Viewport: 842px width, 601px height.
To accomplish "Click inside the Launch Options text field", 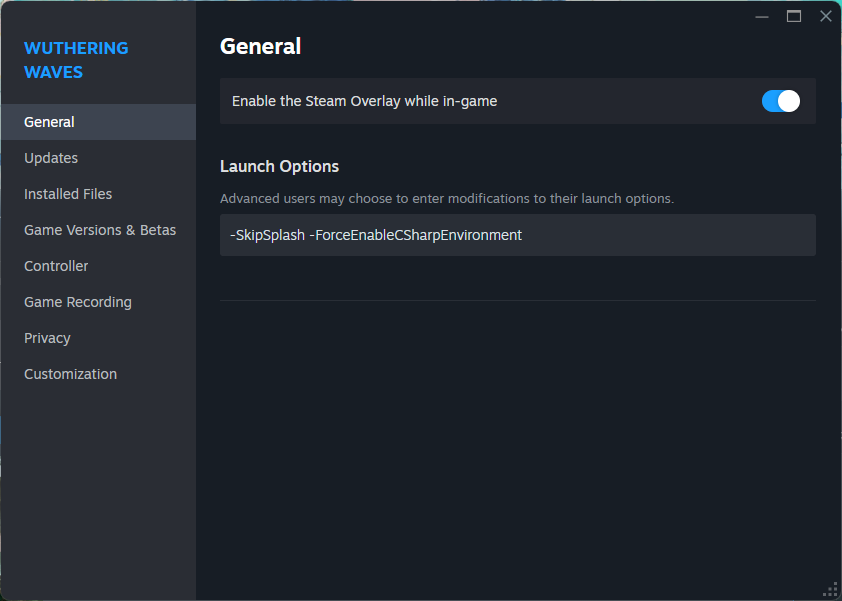I will pos(518,235).
